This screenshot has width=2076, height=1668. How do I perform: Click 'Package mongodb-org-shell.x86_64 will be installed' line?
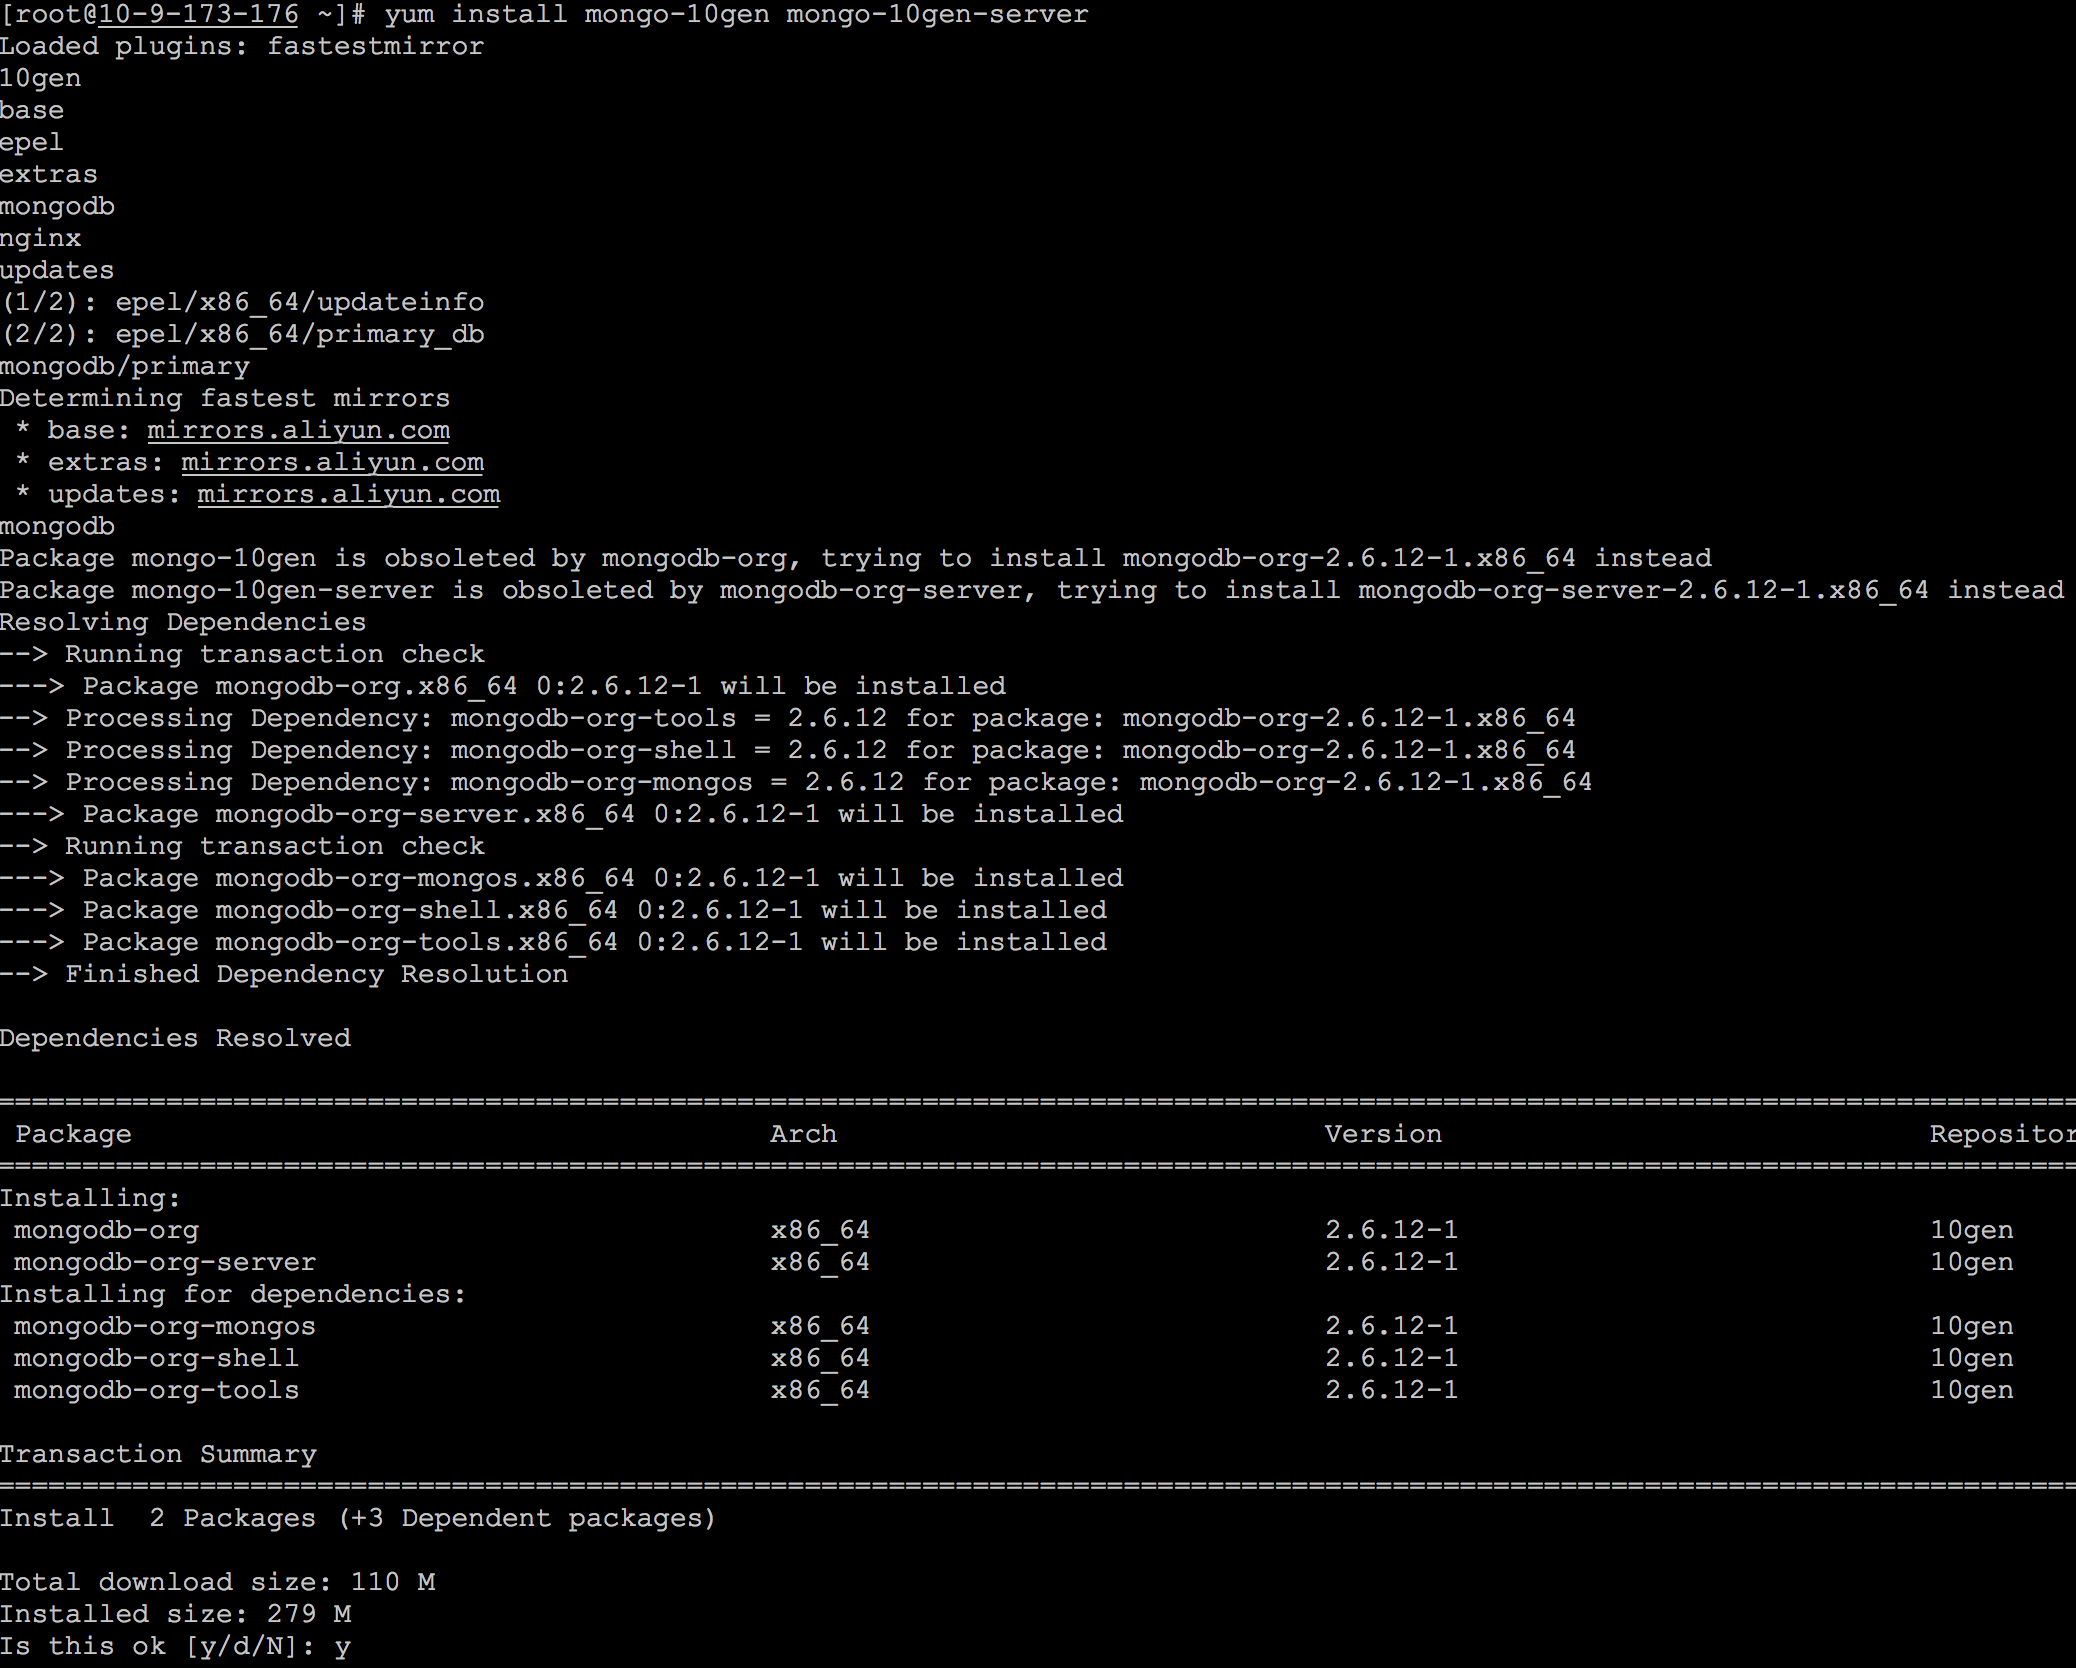(553, 910)
